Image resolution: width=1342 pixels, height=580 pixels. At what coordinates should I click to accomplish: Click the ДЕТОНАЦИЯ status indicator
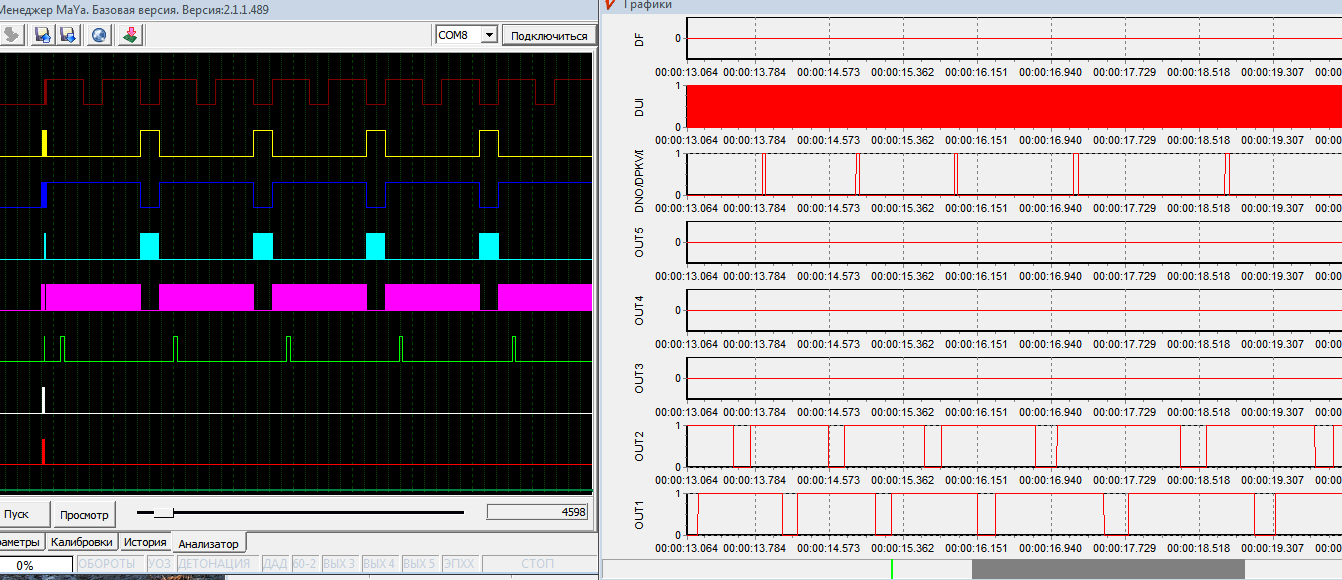point(216,564)
